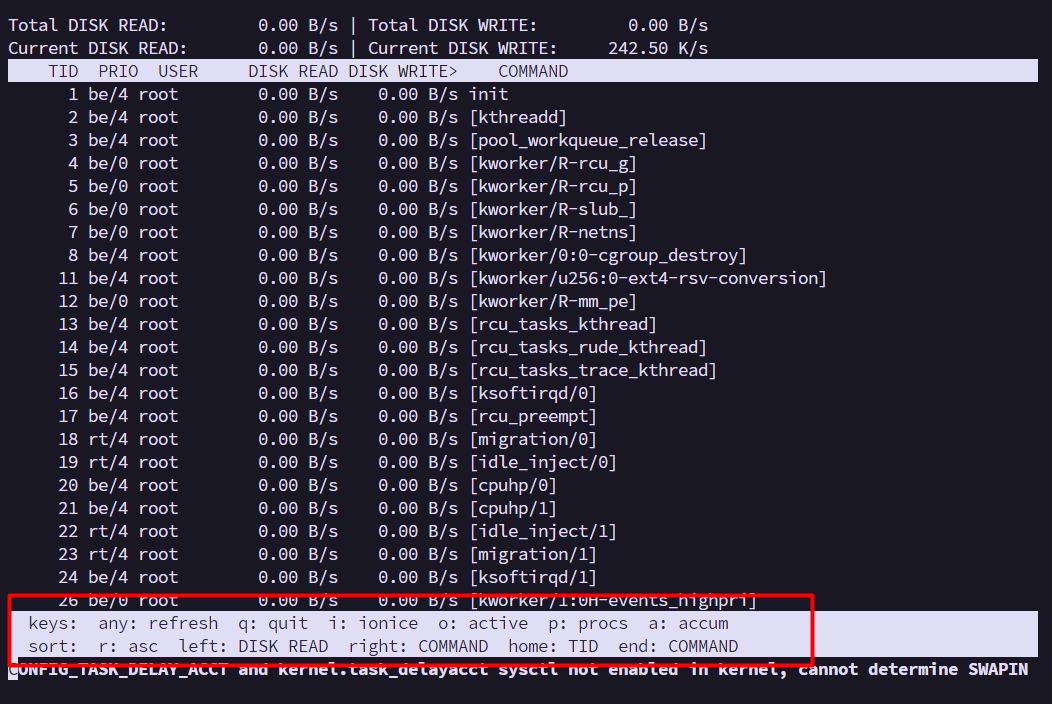This screenshot has width=1052, height=704.
Task: Toggle the 'o: active' key hint
Action: (483, 623)
